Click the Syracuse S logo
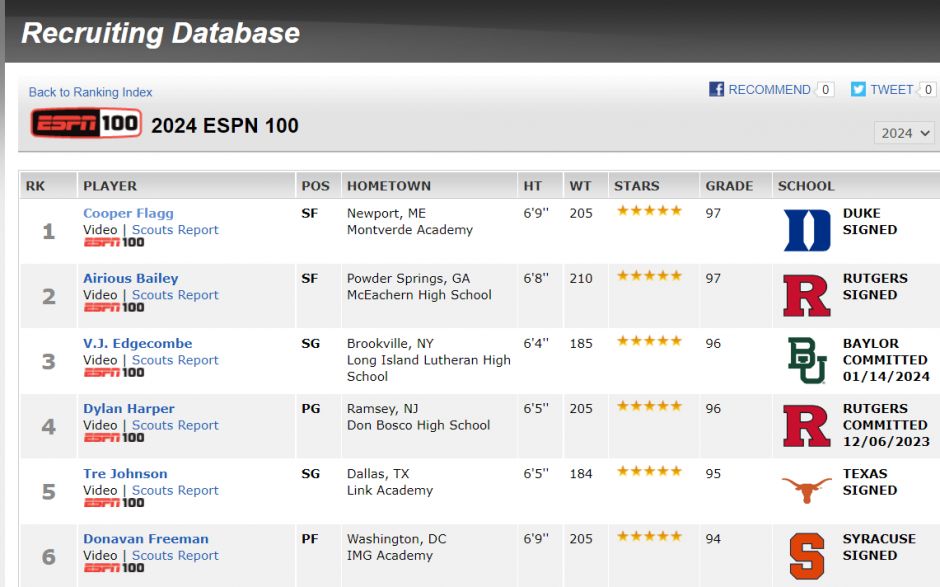 [x=807, y=556]
